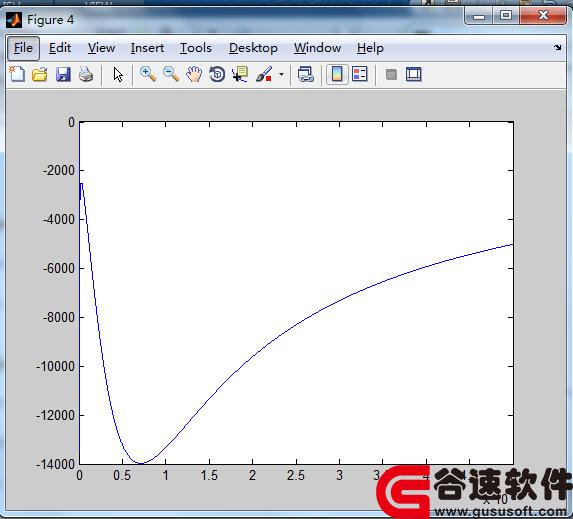Viewport: 573px width, 519px height.
Task: Activate the Zoom Out tool
Action: (171, 74)
